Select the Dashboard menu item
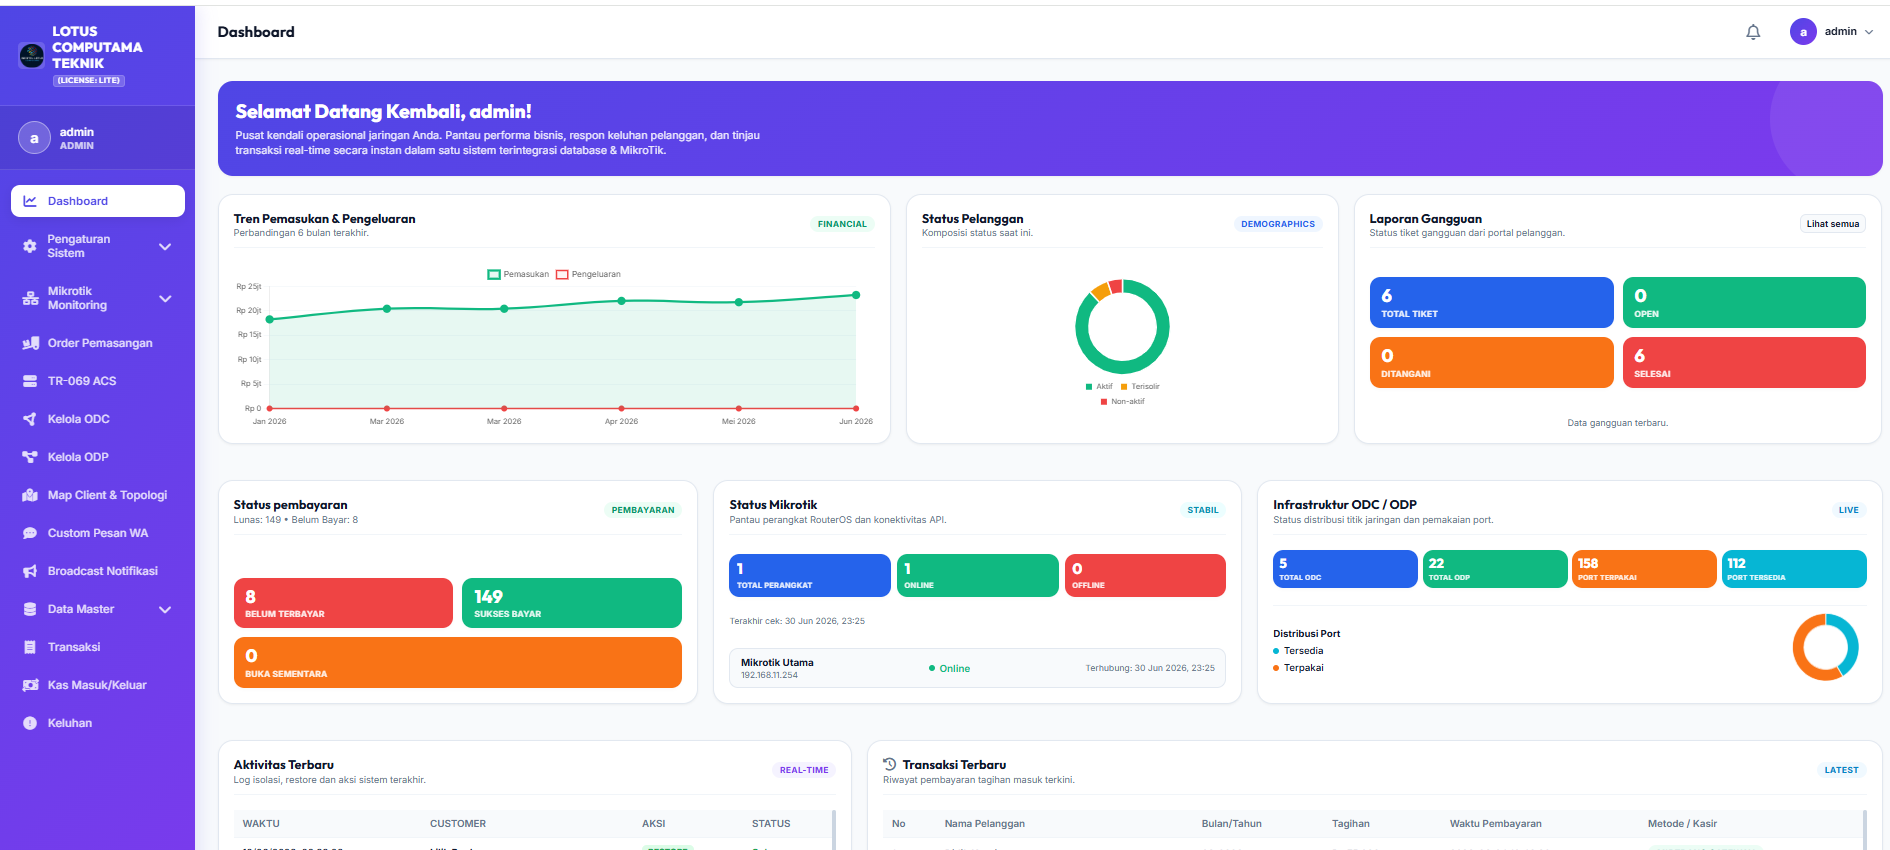 coord(98,201)
